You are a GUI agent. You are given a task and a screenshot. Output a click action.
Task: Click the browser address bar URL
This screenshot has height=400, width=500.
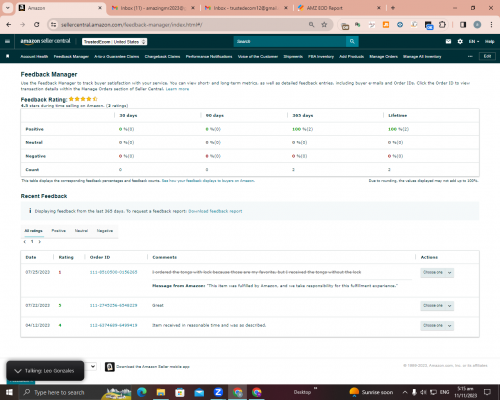pyautogui.click(x=132, y=25)
